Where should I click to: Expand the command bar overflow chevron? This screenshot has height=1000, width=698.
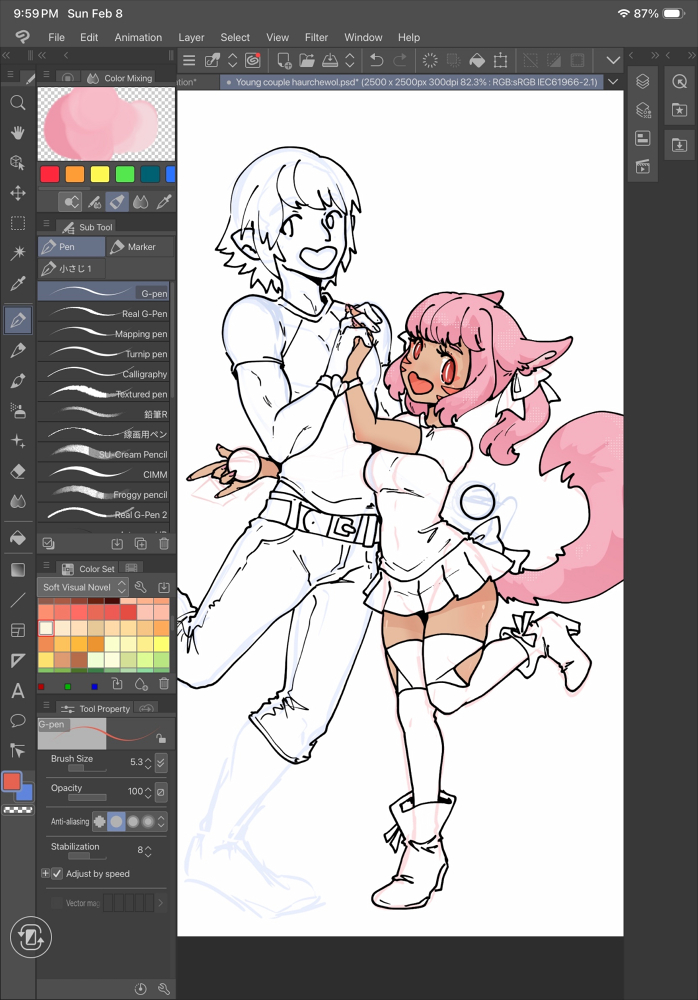pos(613,60)
